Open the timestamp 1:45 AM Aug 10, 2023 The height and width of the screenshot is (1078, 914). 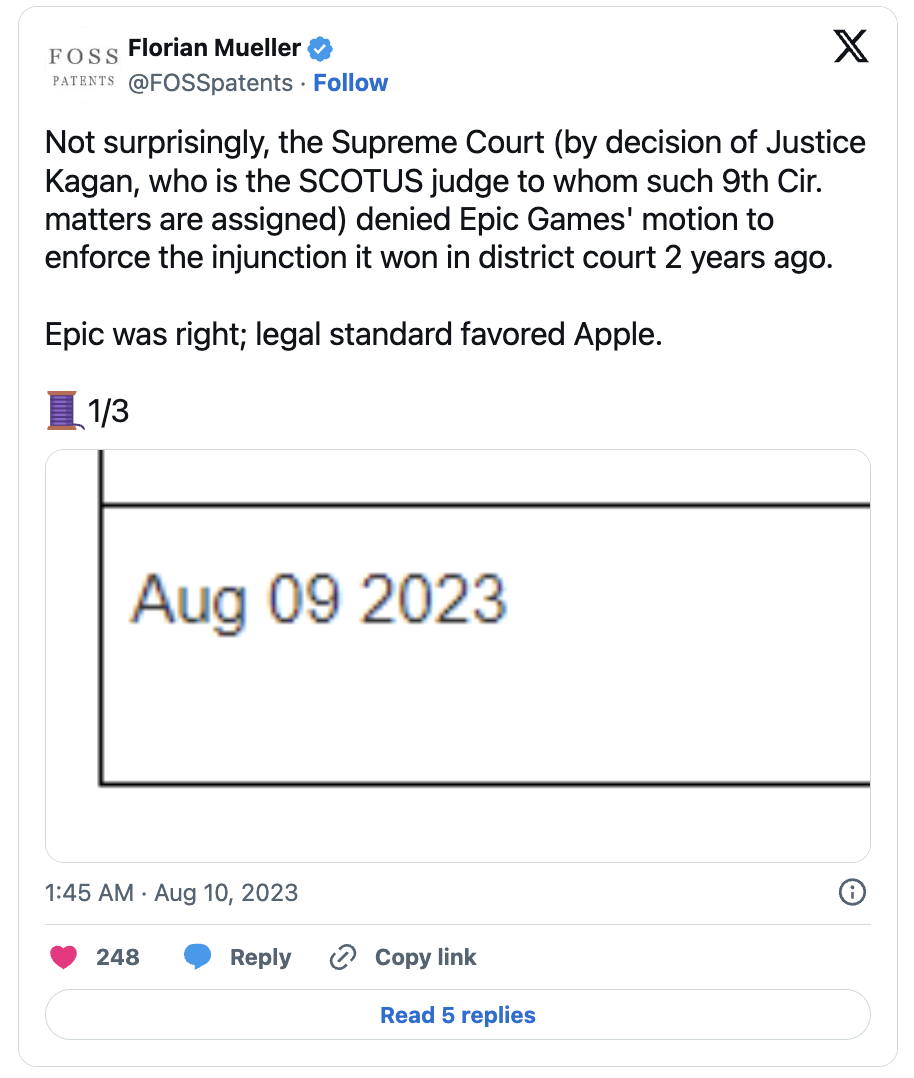pos(171,892)
